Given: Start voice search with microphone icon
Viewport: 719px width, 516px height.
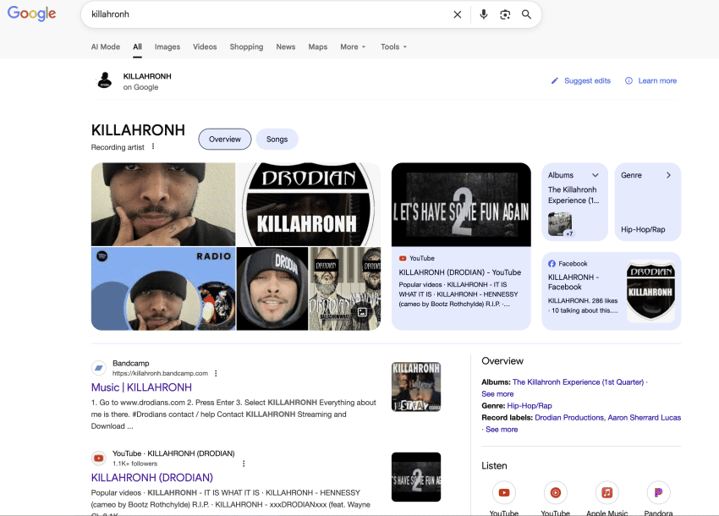Looking at the screenshot, I should pos(483,15).
